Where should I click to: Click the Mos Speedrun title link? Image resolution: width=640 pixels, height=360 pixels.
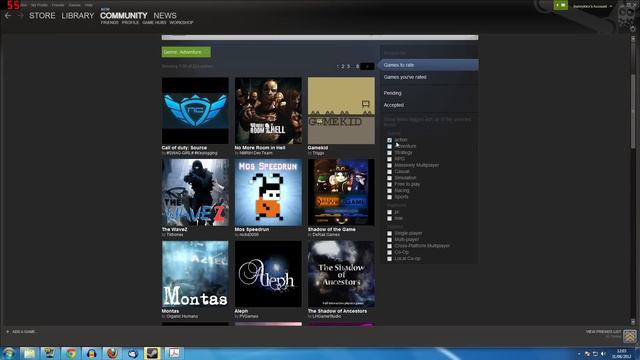(252, 229)
